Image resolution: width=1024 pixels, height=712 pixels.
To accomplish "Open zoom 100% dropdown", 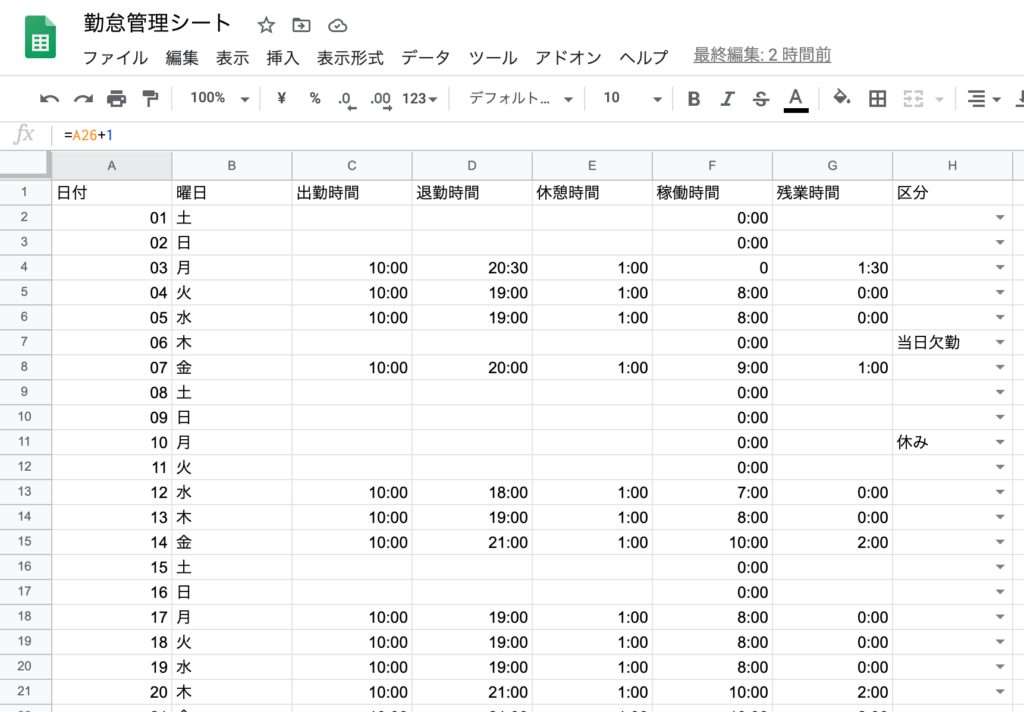I will click(219, 98).
